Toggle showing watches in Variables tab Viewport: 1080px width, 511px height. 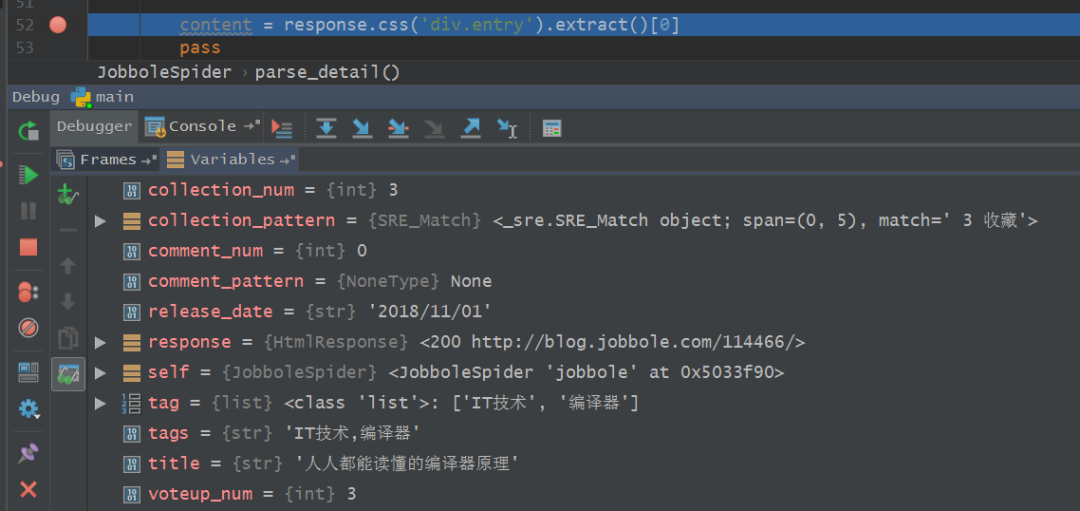[68, 374]
